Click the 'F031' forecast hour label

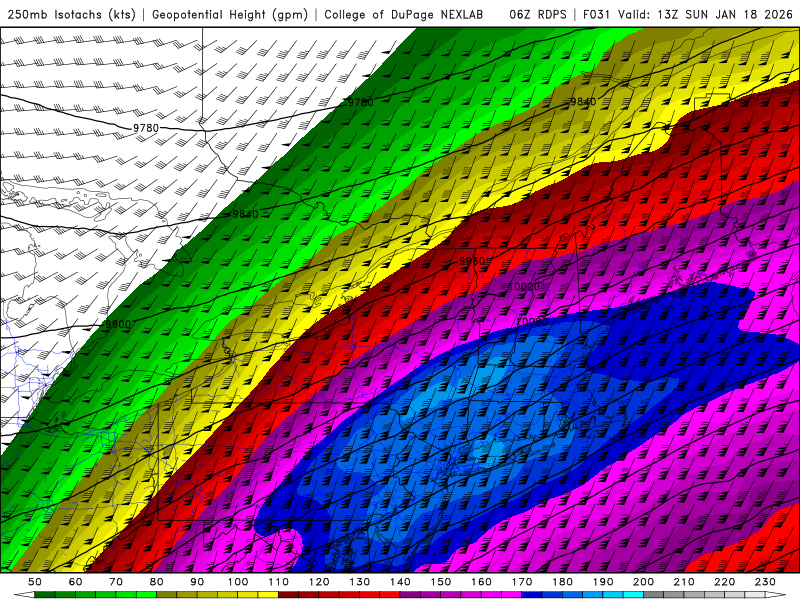(x=596, y=14)
